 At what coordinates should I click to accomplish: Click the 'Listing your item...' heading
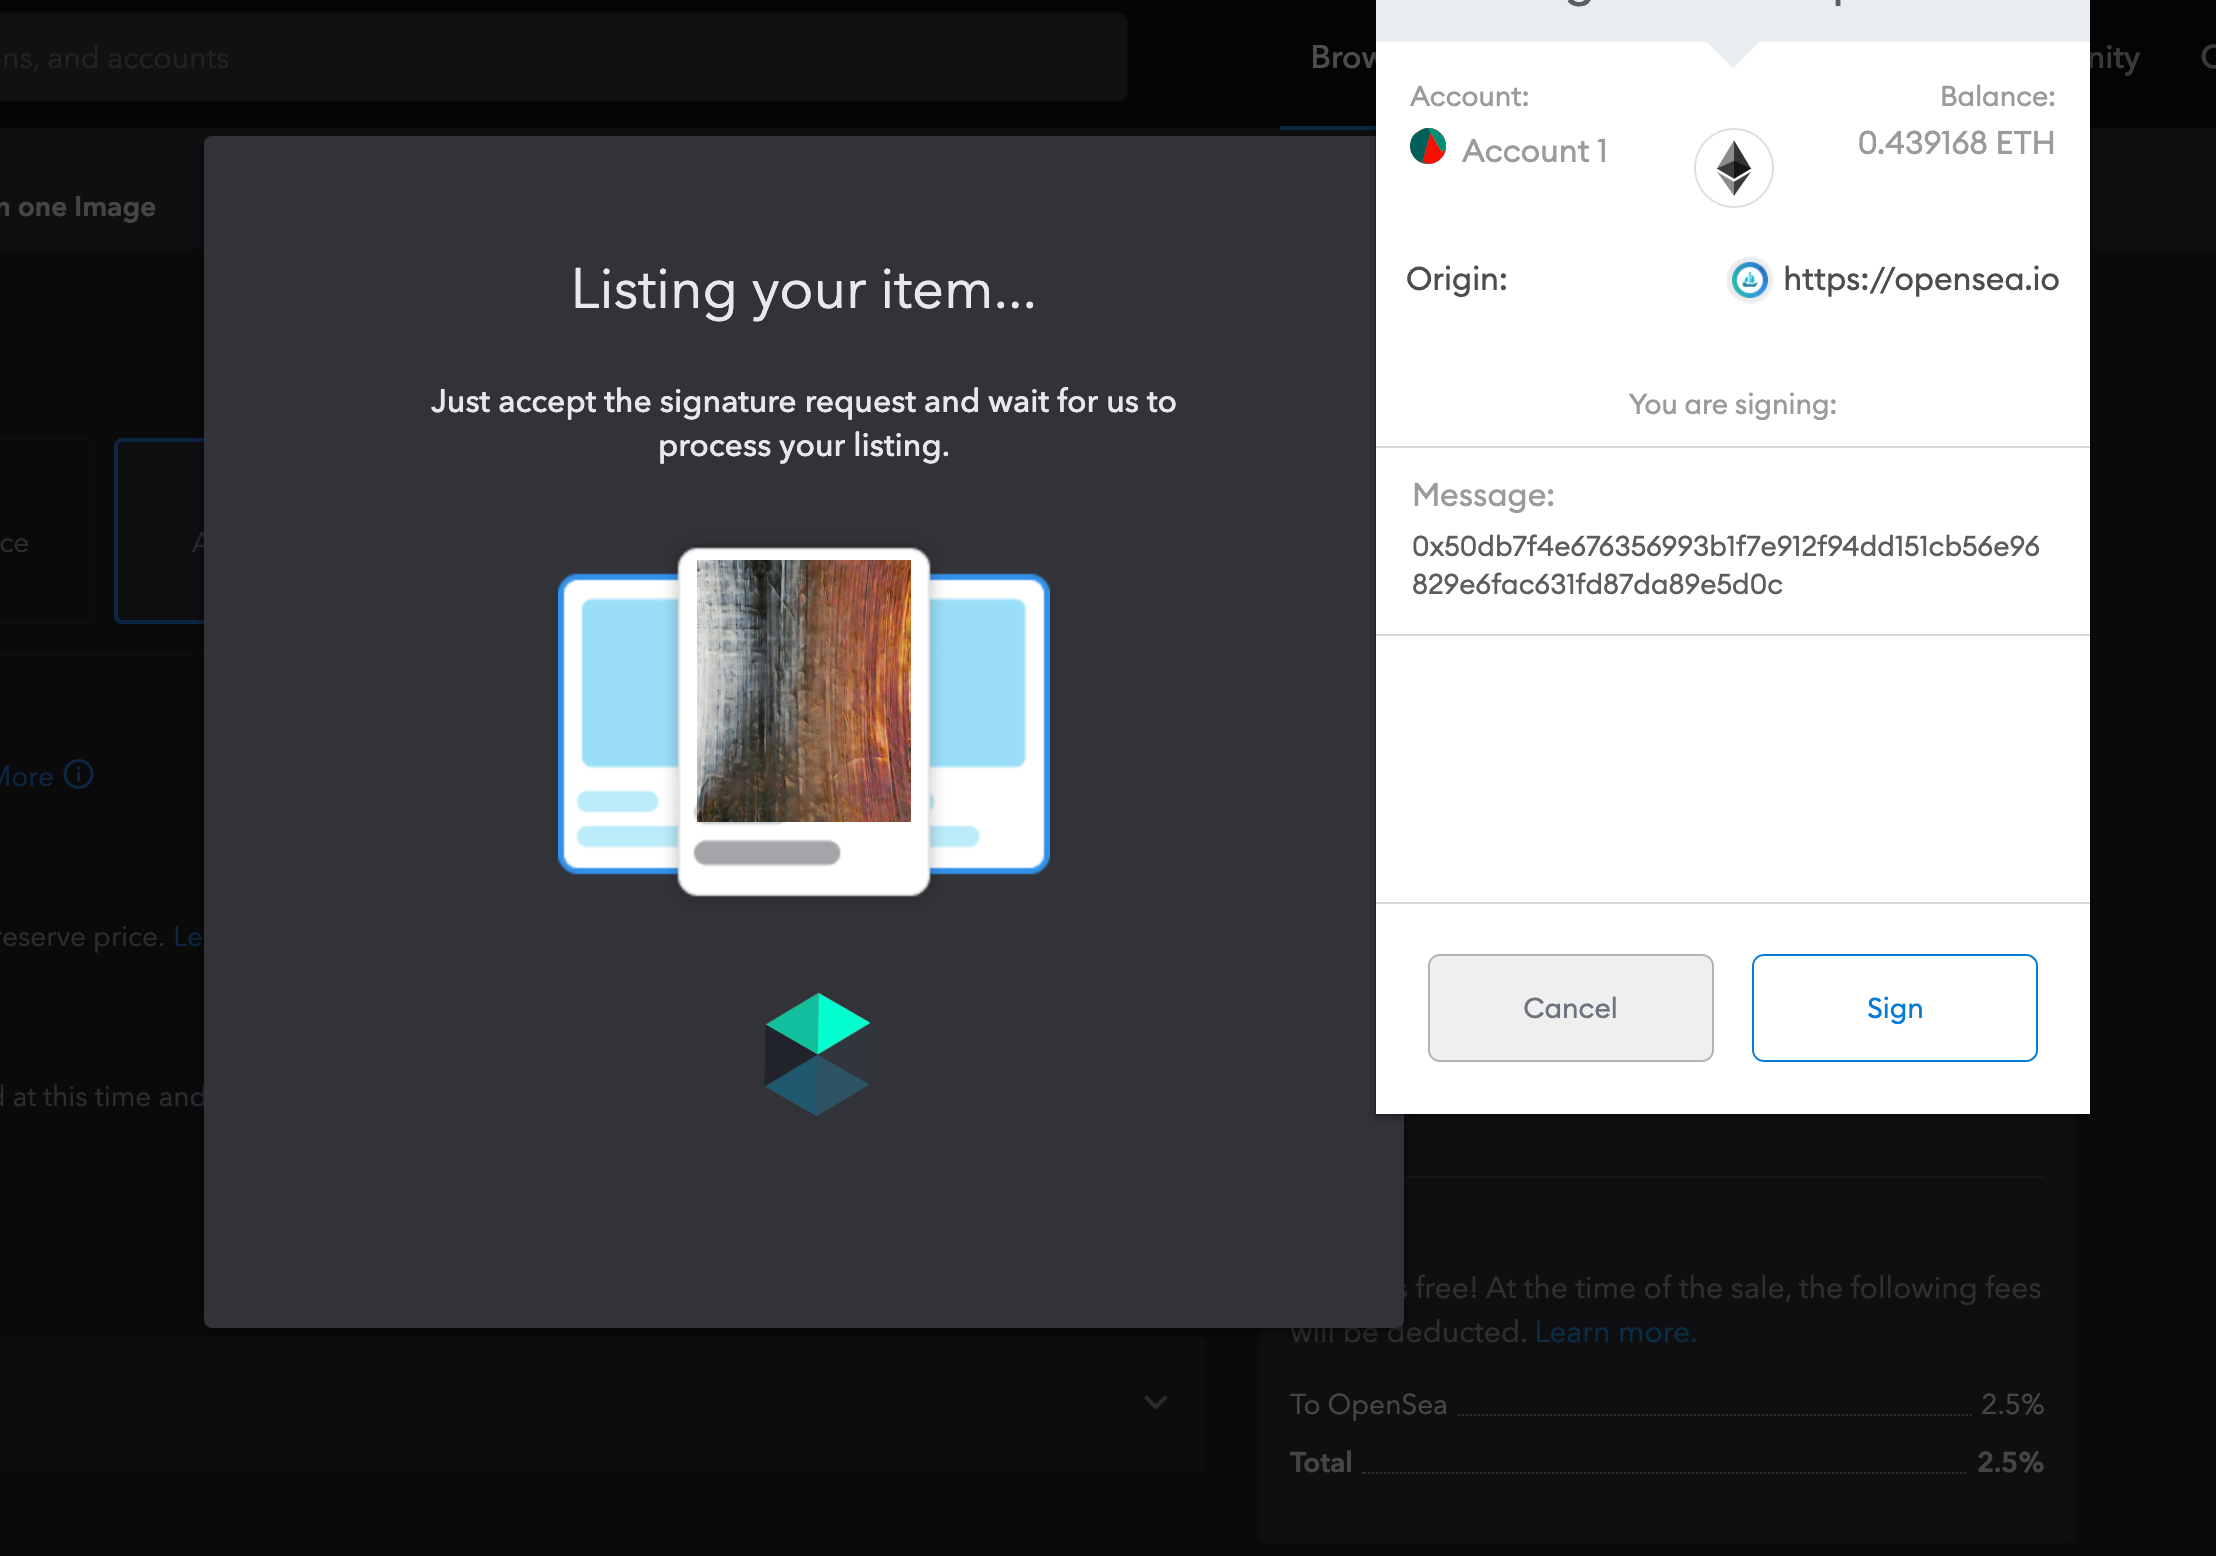pyautogui.click(x=804, y=290)
